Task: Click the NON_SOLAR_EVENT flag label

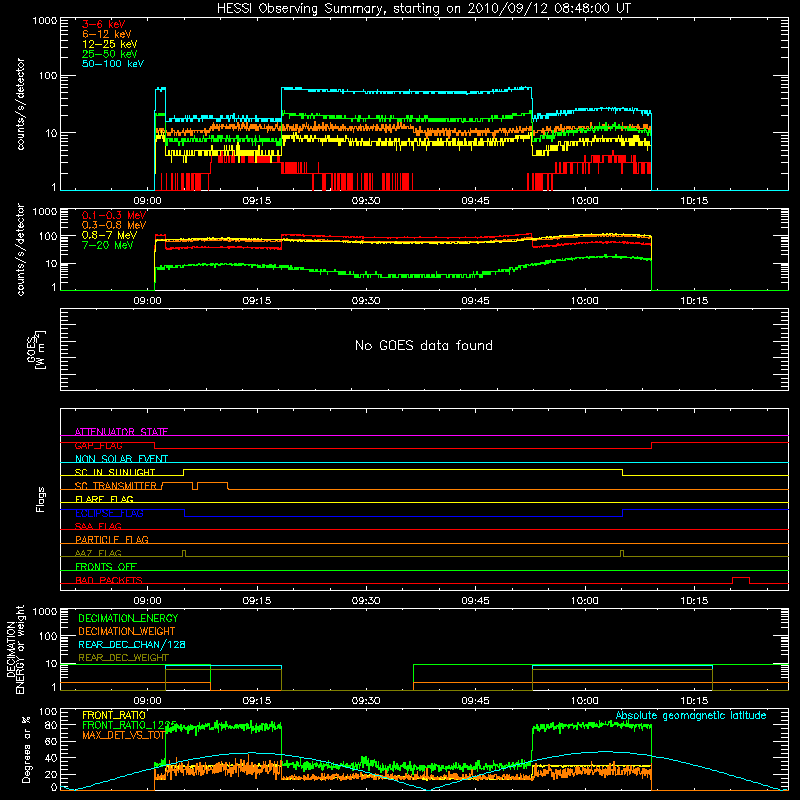Action: (x=121, y=459)
